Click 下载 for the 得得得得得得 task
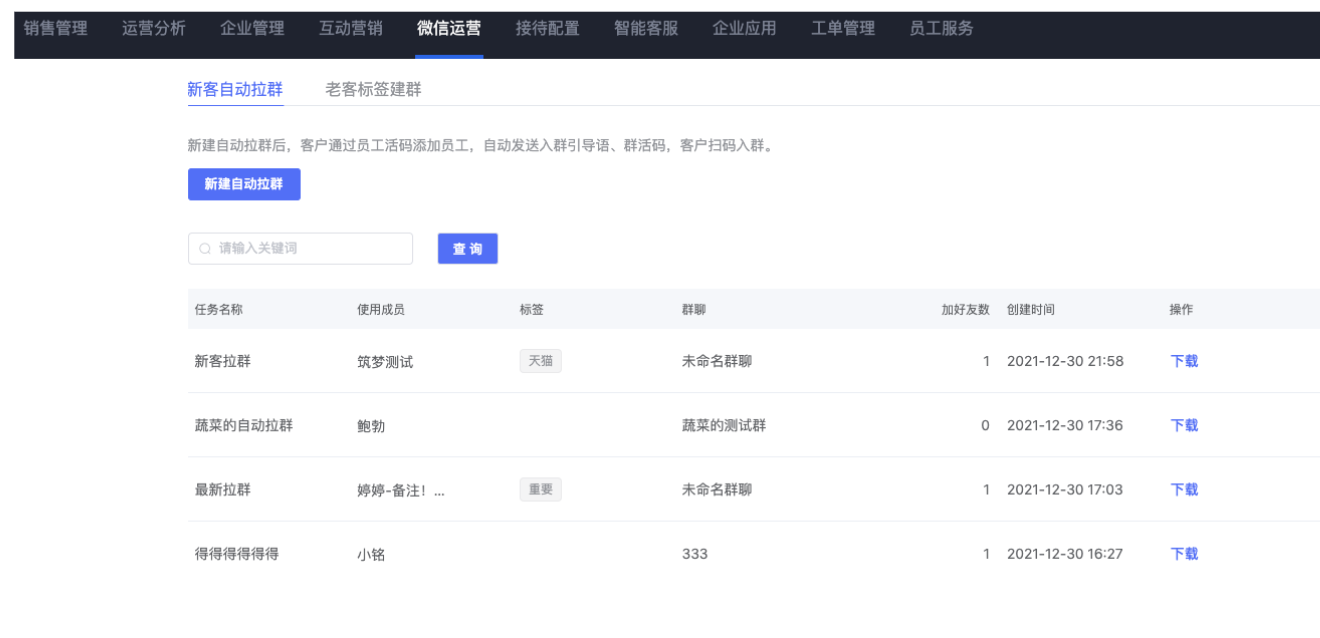Screen dimensions: 1320x638 1184,553
